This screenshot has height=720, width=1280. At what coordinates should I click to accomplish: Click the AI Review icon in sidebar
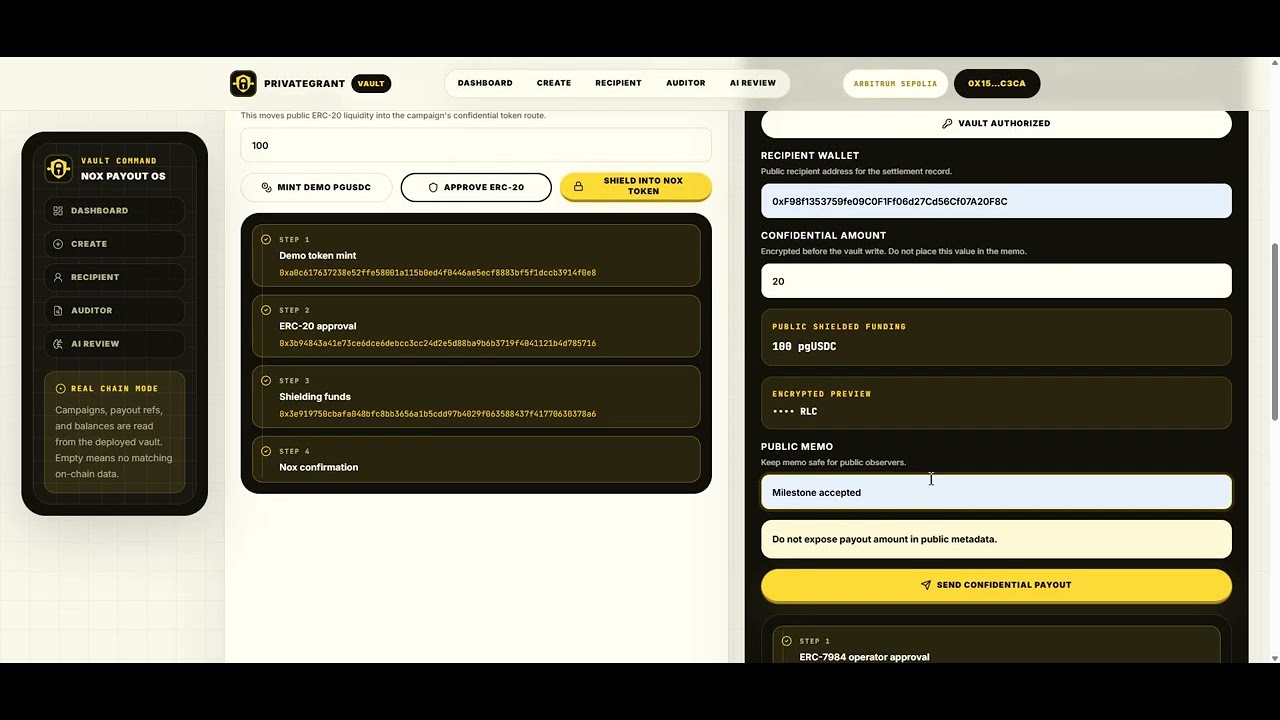(x=58, y=344)
